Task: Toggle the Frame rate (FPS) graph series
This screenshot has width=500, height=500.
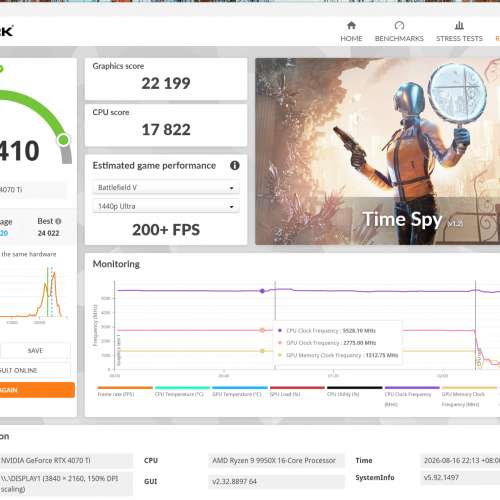Action: [x=125, y=392]
